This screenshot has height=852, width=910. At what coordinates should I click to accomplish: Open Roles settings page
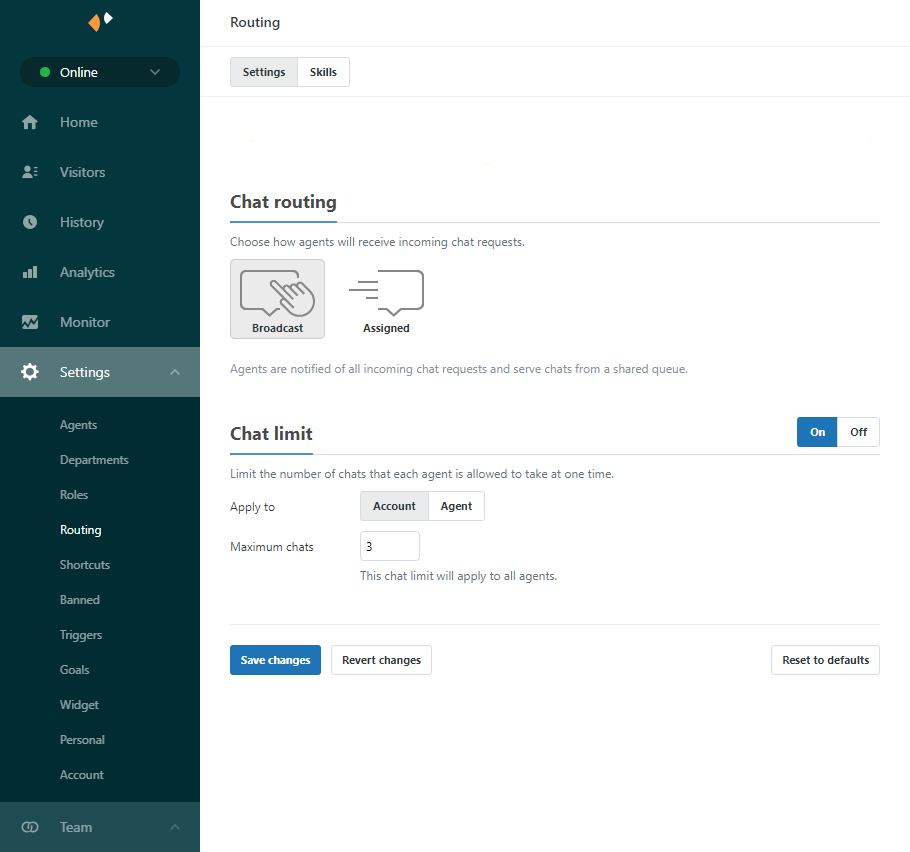point(74,494)
